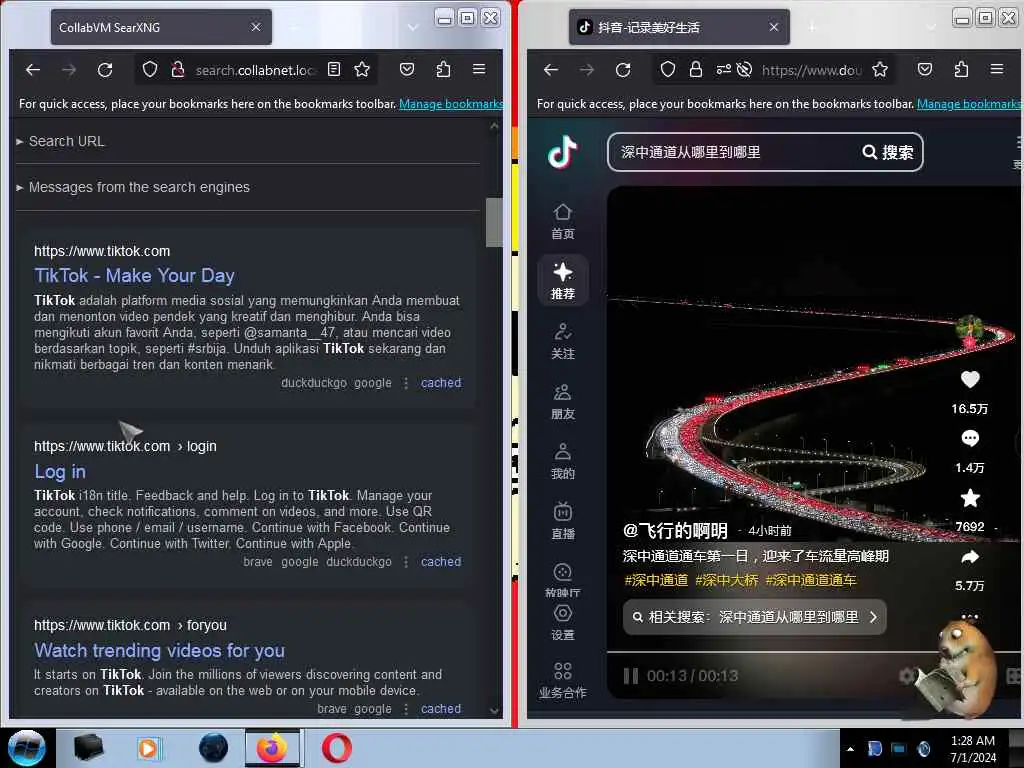
Task: Show hidden tray icons arrow
Action: pyautogui.click(x=850, y=749)
